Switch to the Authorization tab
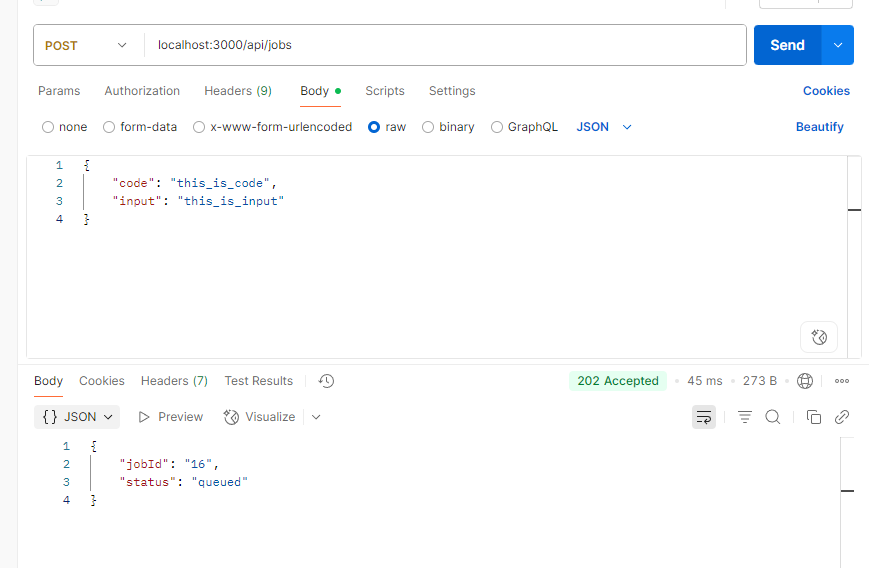Viewport: 869px width, 568px height. (x=142, y=91)
